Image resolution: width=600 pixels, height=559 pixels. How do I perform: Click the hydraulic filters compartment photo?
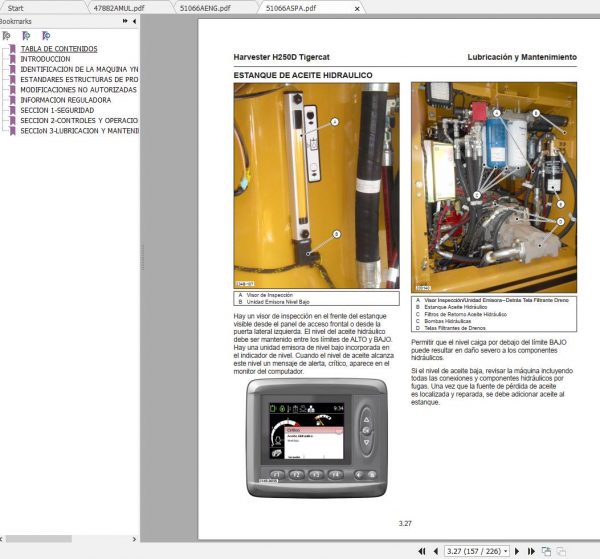click(x=494, y=187)
